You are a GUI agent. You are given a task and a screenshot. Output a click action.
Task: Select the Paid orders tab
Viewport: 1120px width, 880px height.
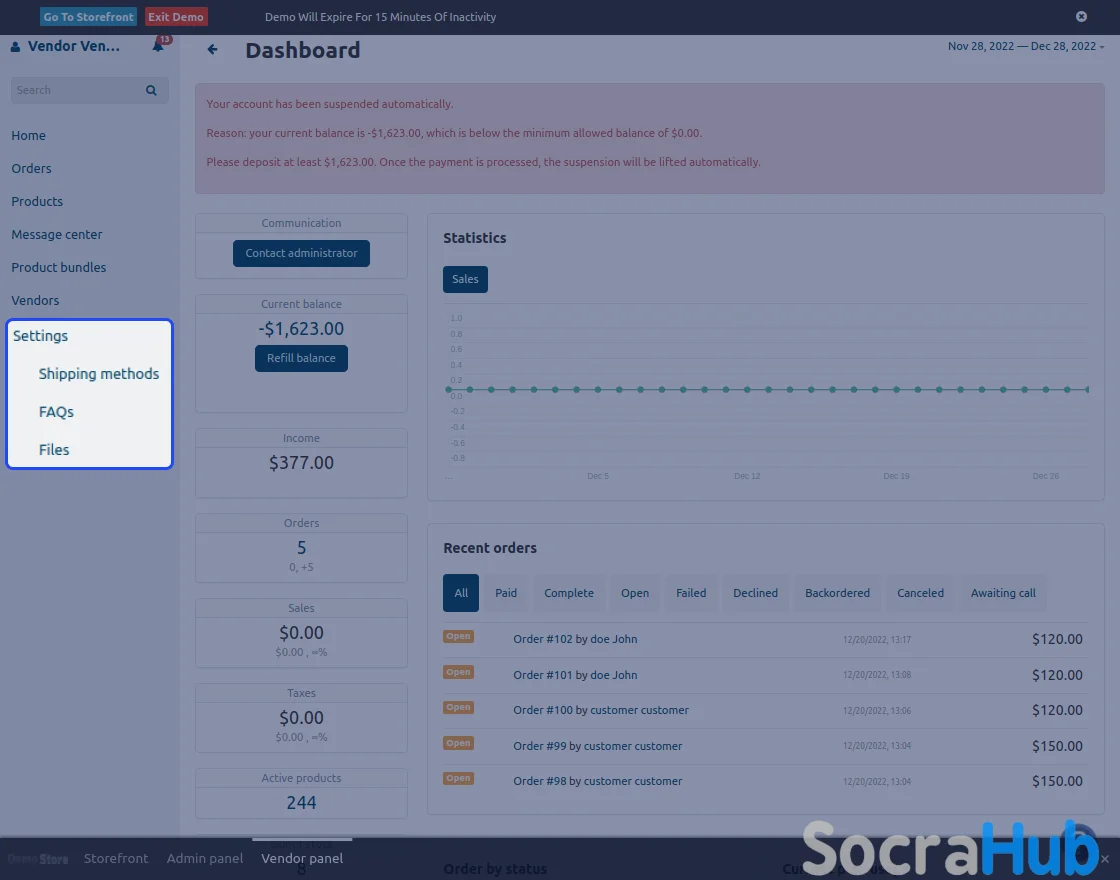(x=506, y=593)
